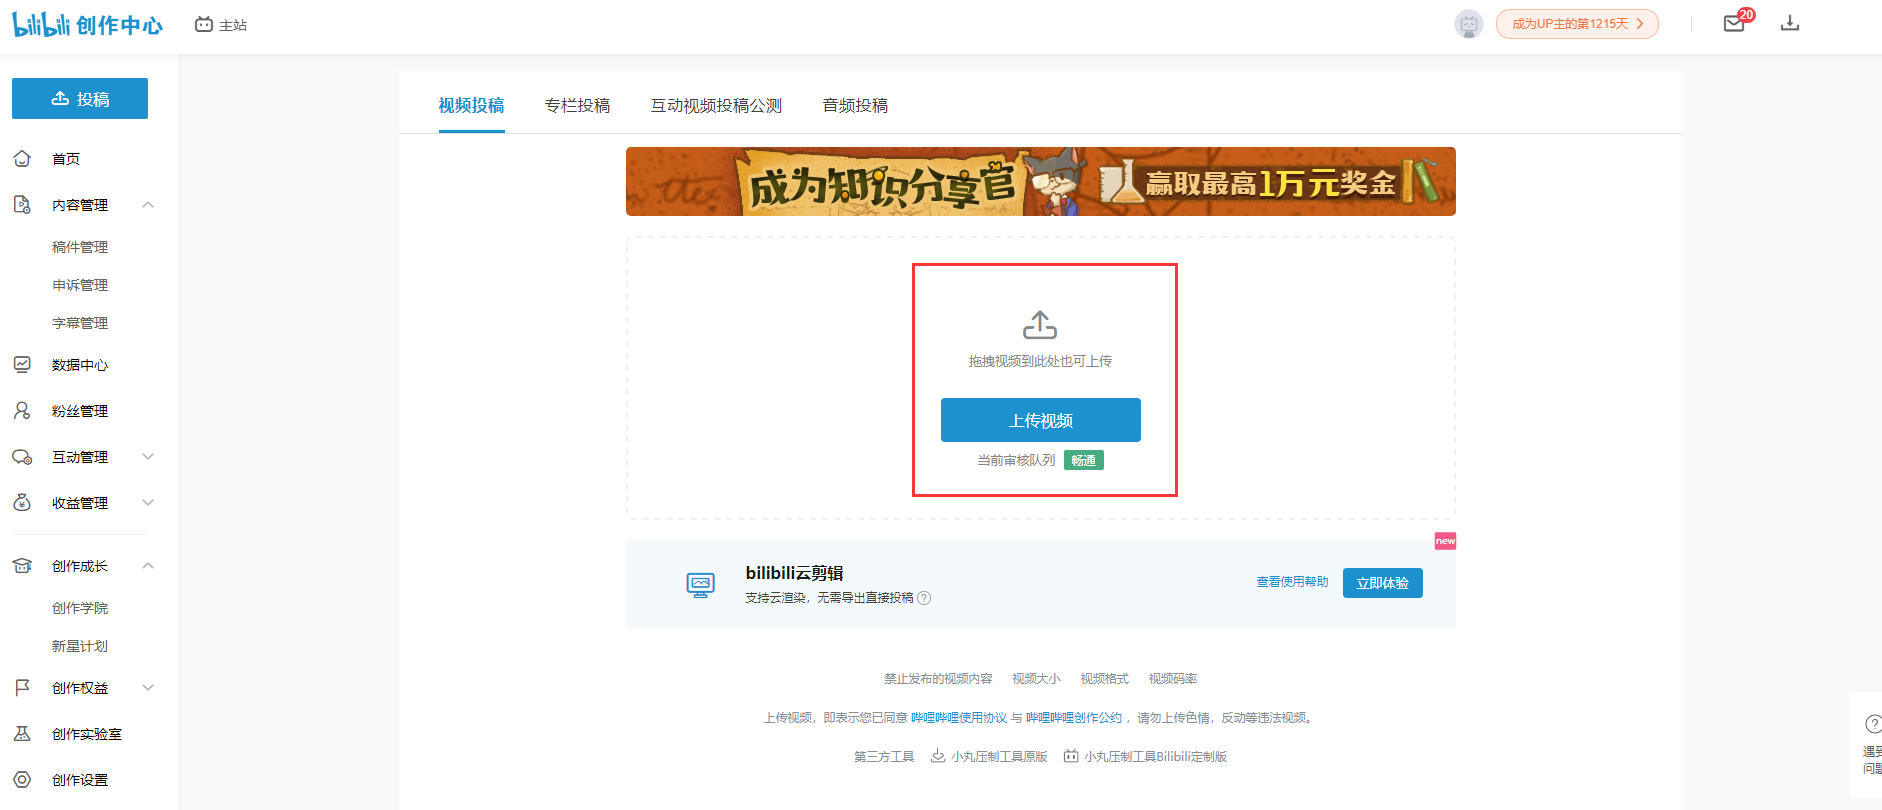Viewport: 1882px width, 810px height.
Task: Click the 数据中心 chart icon
Action: point(22,365)
